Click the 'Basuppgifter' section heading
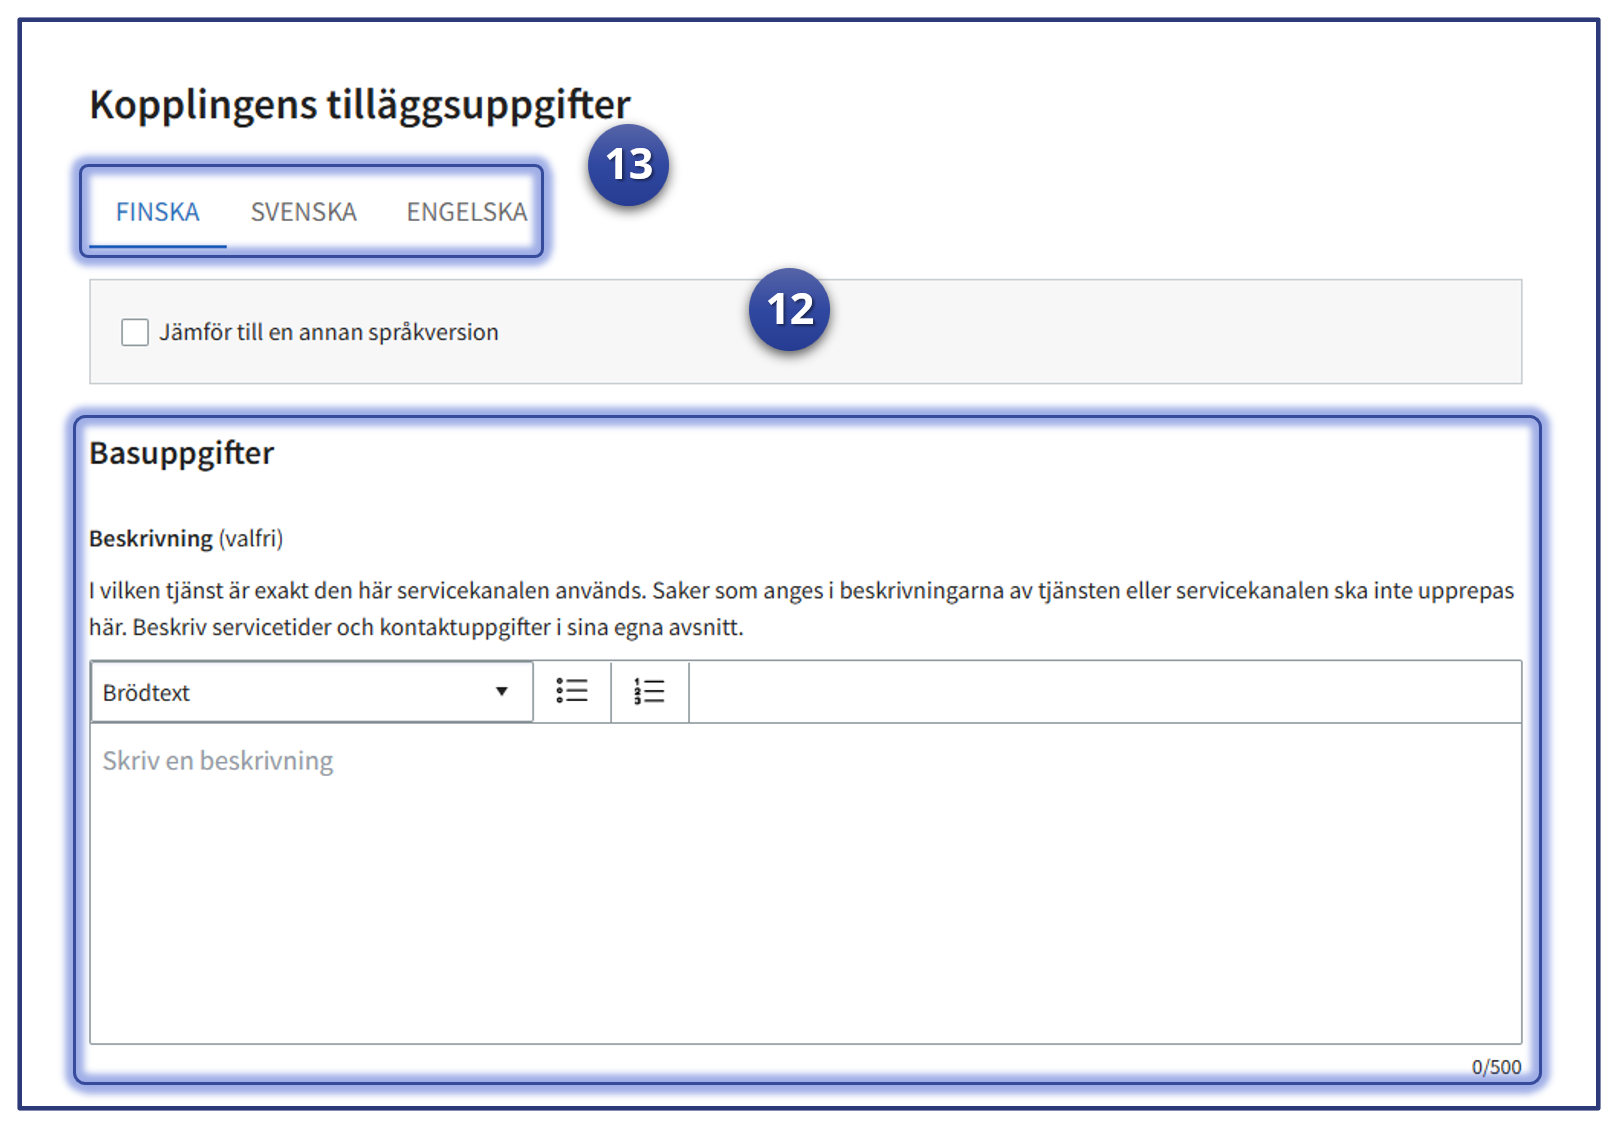This screenshot has height=1123, width=1608. (181, 453)
